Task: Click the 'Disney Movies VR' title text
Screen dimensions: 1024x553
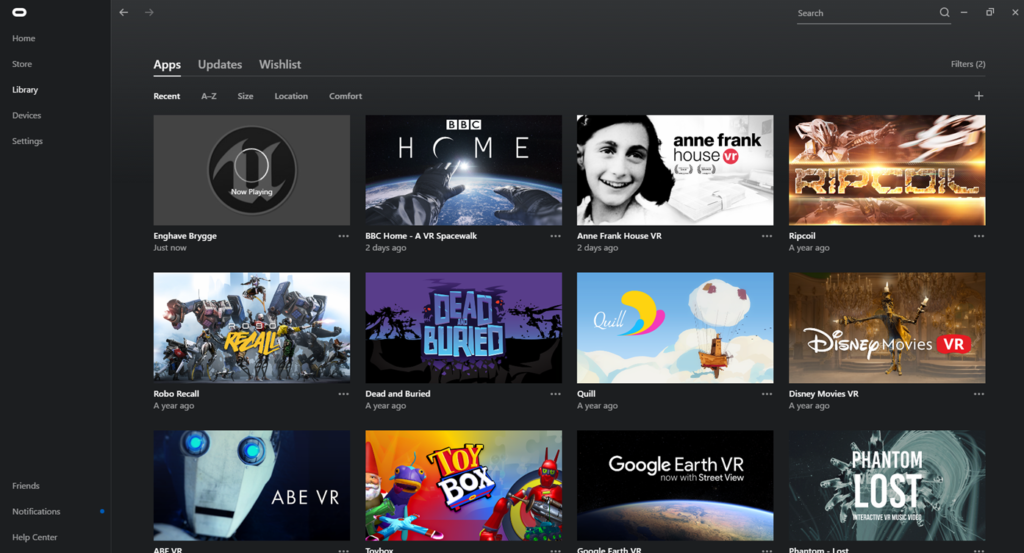Action: click(x=824, y=394)
